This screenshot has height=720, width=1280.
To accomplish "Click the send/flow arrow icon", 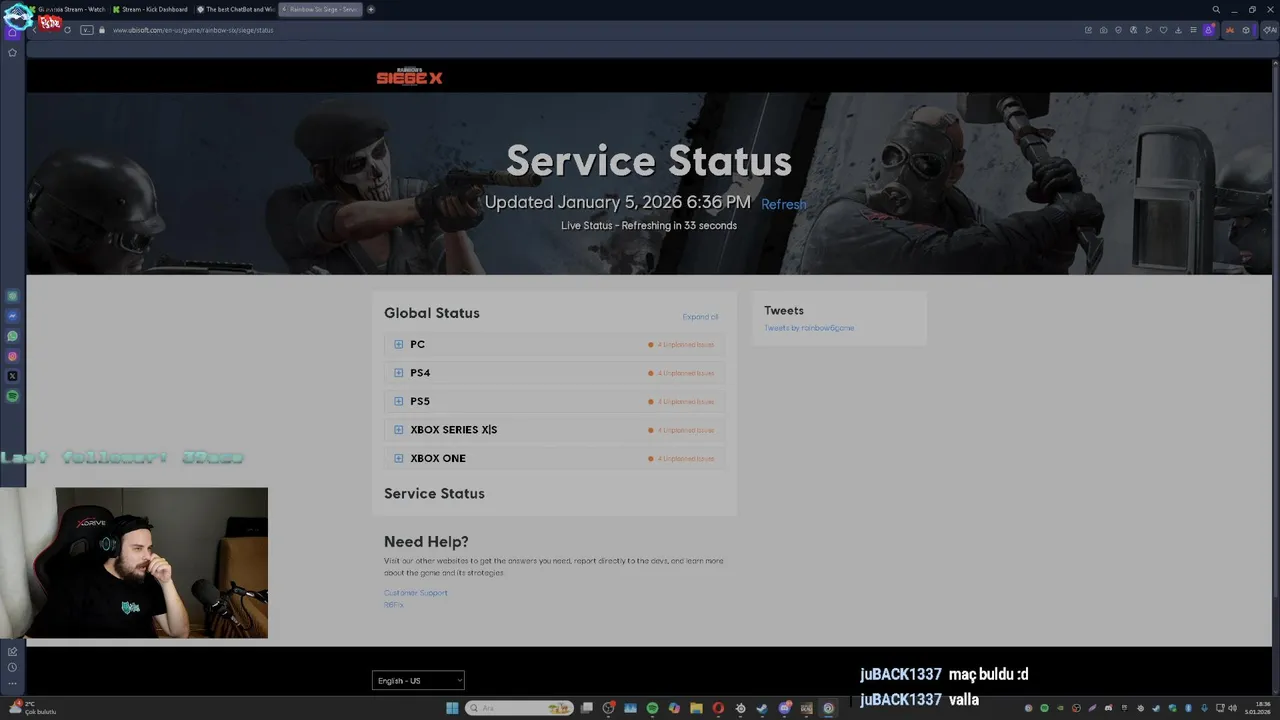I will pos(1149,30).
